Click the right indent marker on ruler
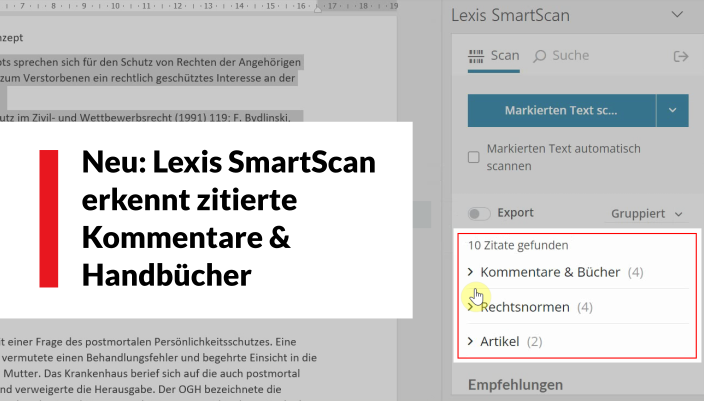This screenshot has height=401, width=704. point(318,9)
